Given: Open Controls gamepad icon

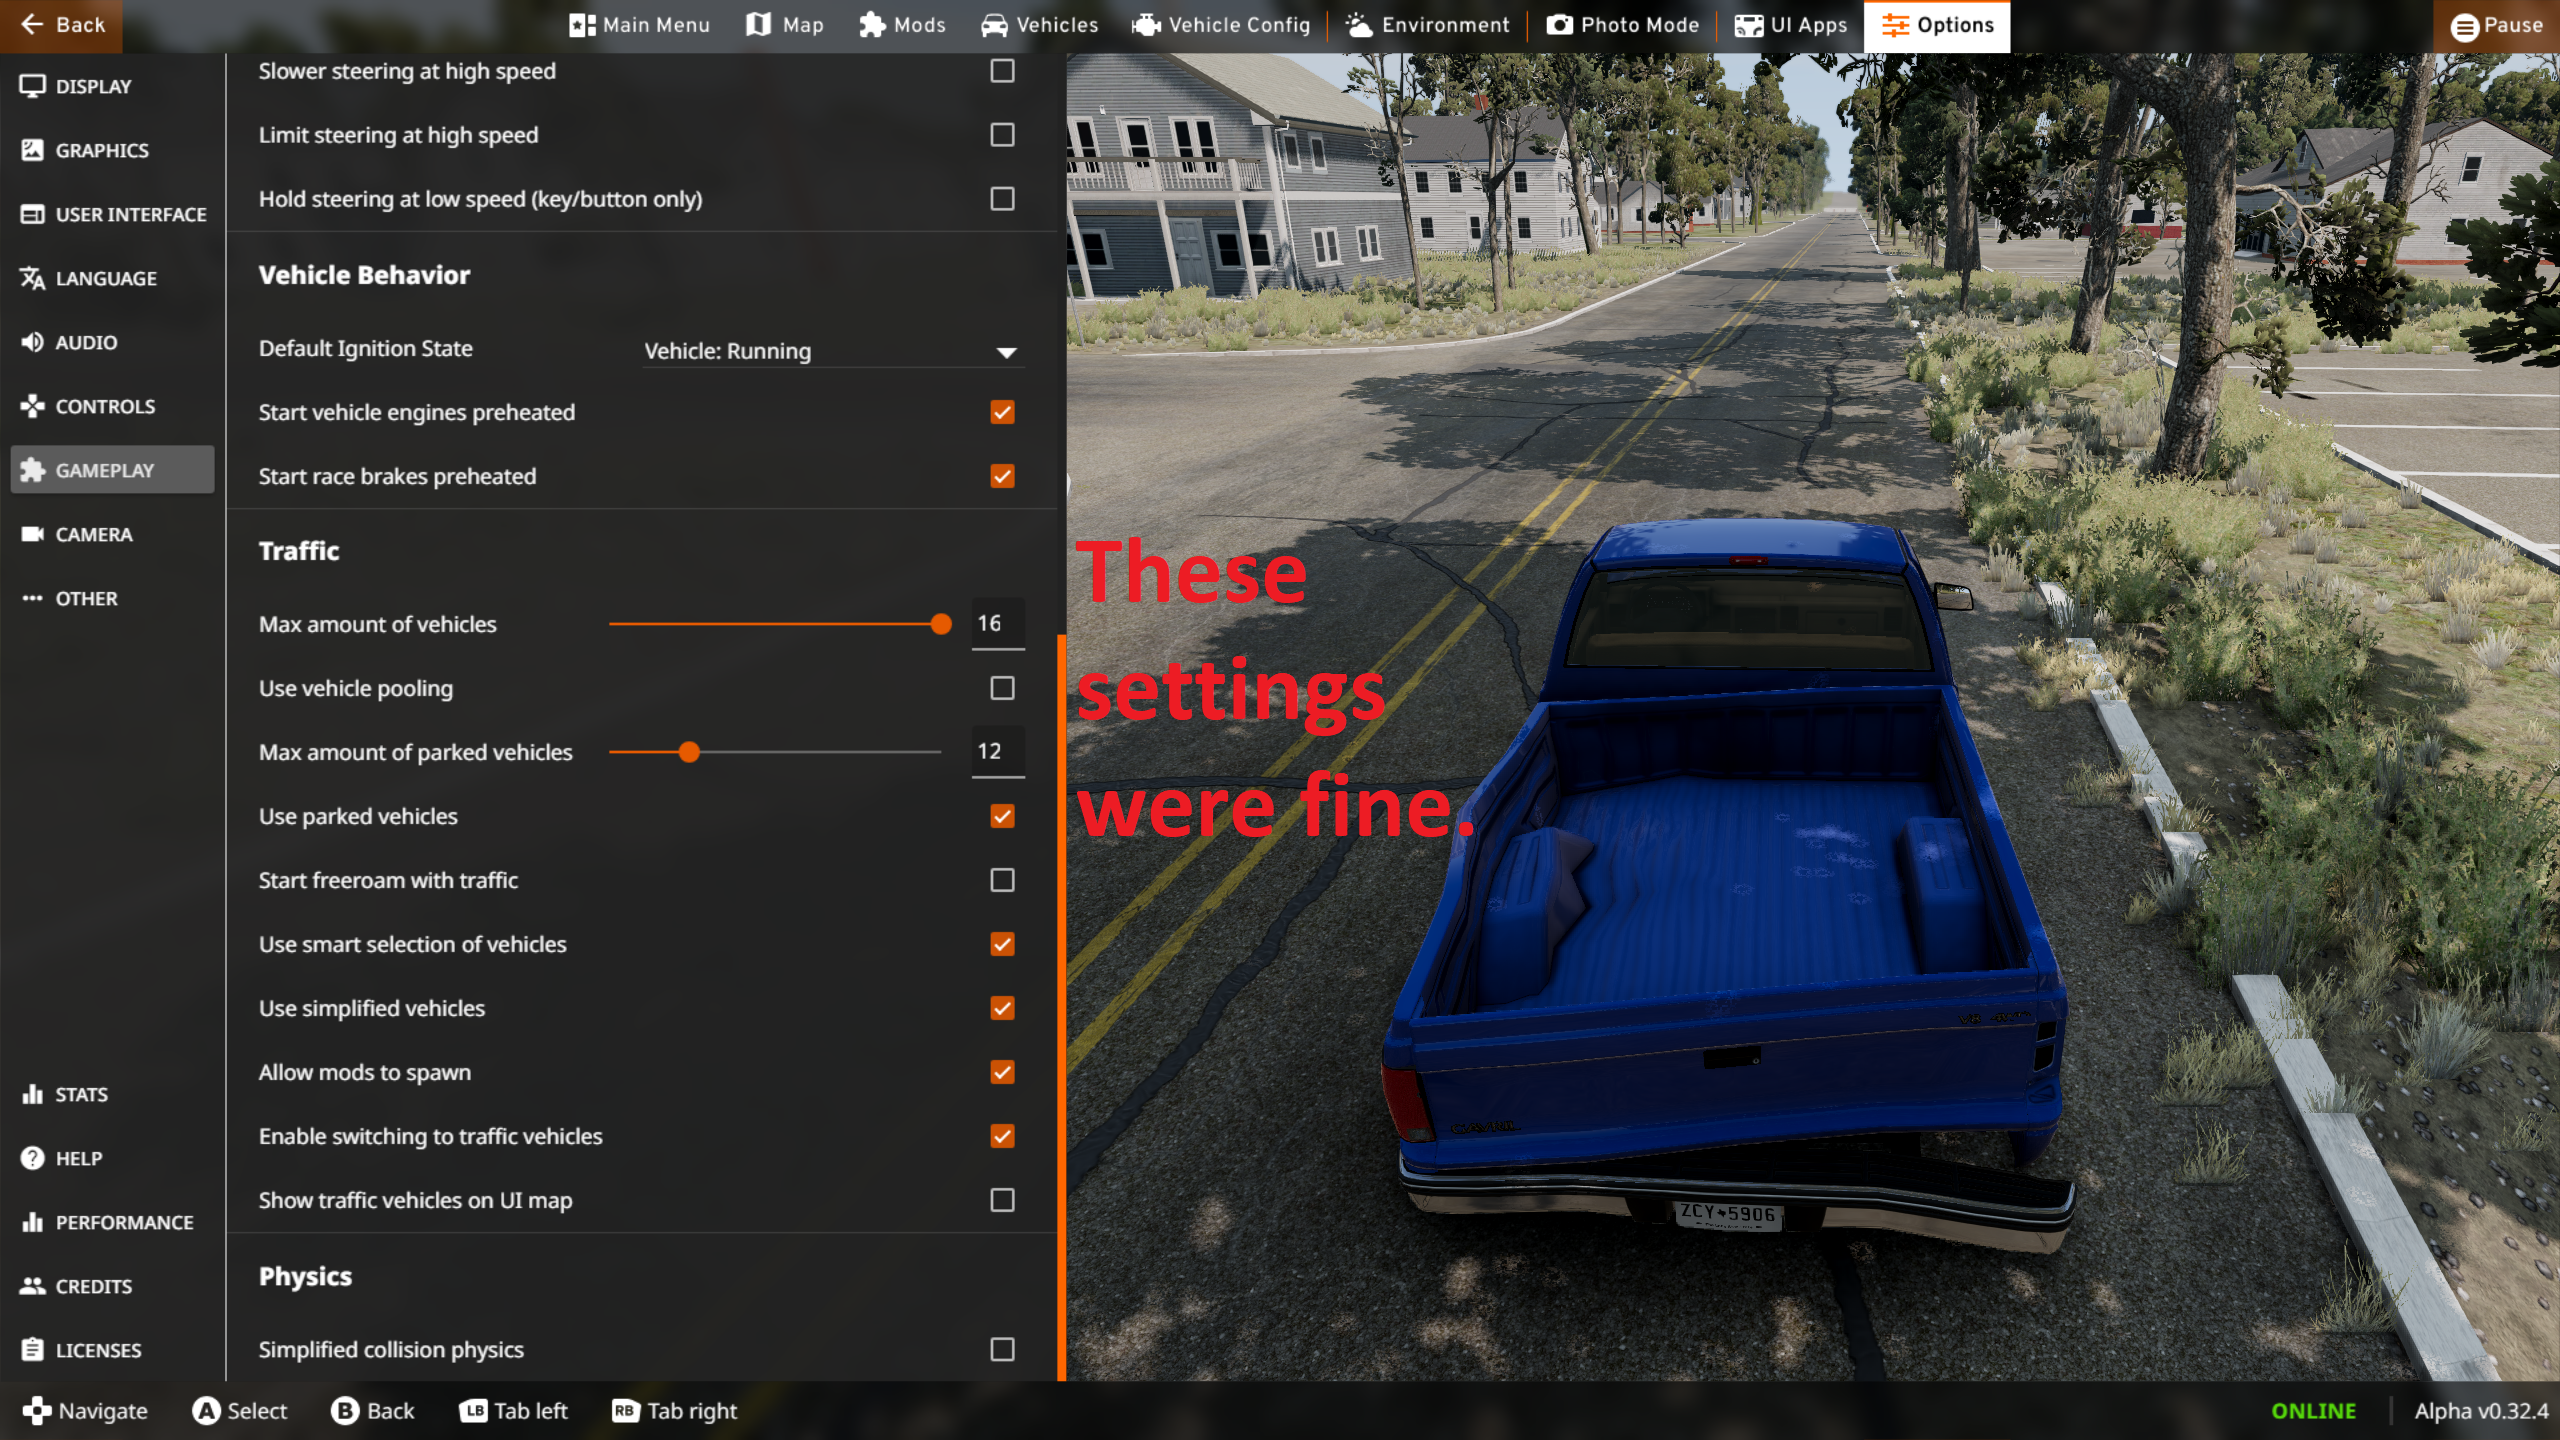Looking at the screenshot, I should tap(32, 406).
